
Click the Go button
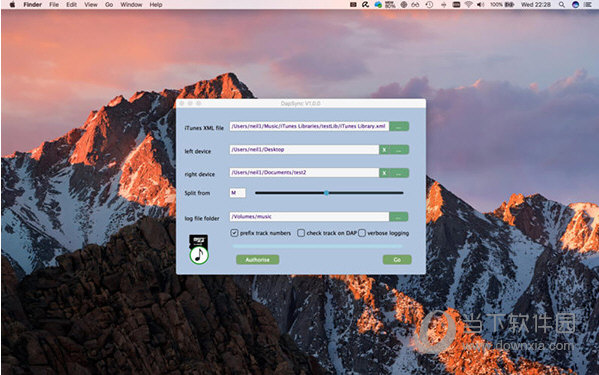click(397, 260)
